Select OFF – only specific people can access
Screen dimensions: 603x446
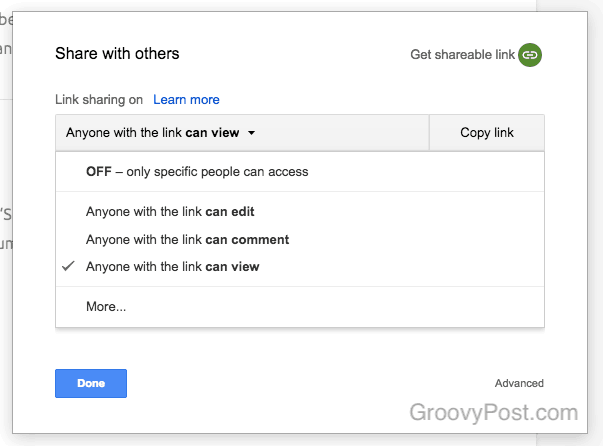[x=300, y=171]
